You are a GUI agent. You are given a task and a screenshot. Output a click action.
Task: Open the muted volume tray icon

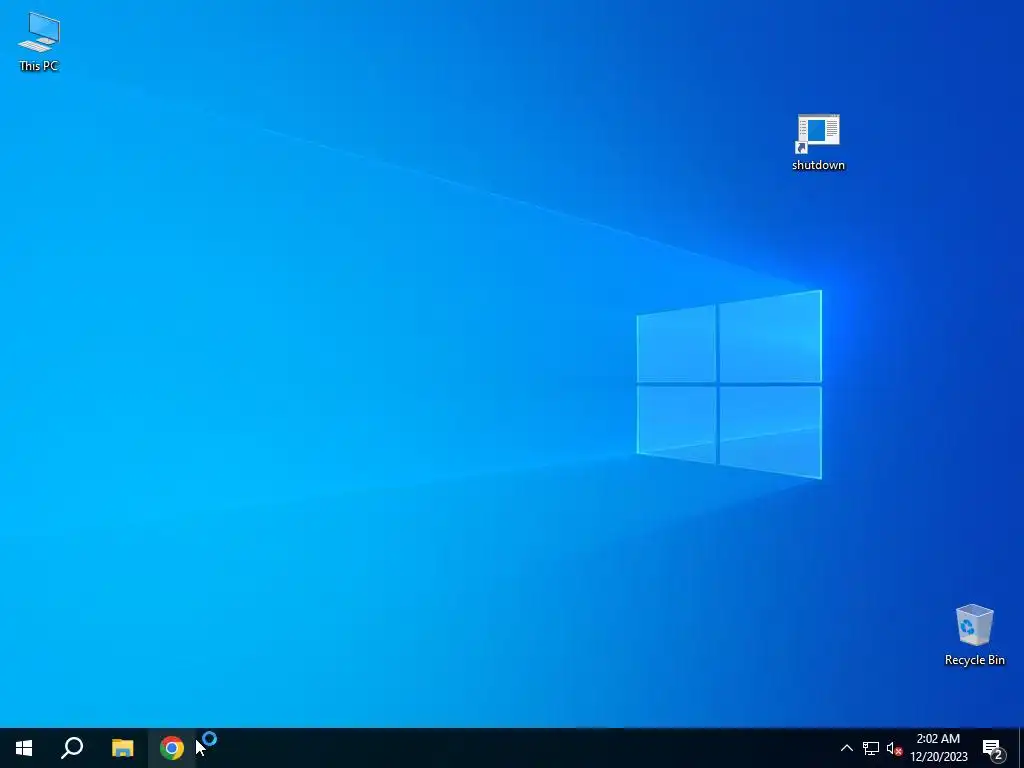click(894, 748)
